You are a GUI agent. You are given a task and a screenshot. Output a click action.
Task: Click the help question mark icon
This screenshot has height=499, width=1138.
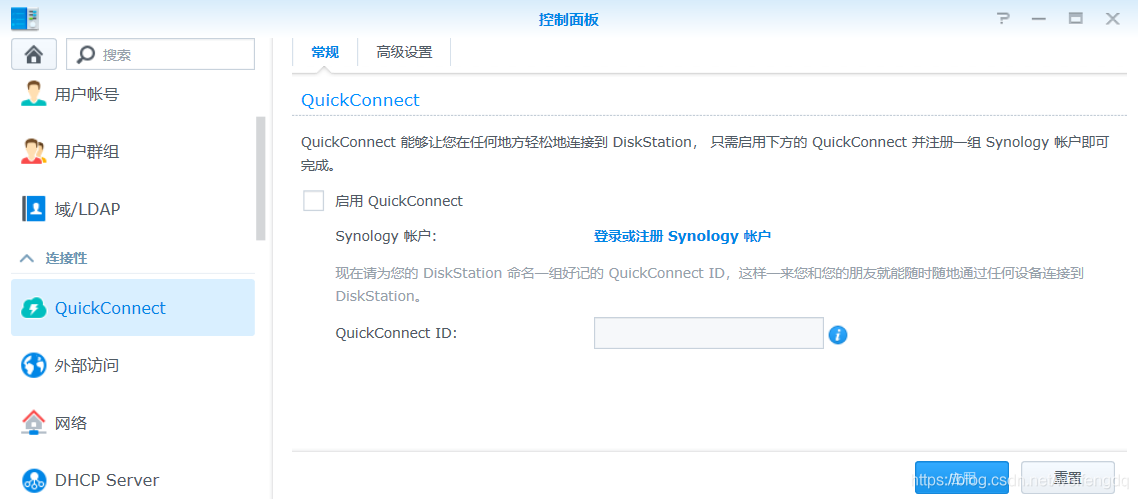[x=1003, y=19]
